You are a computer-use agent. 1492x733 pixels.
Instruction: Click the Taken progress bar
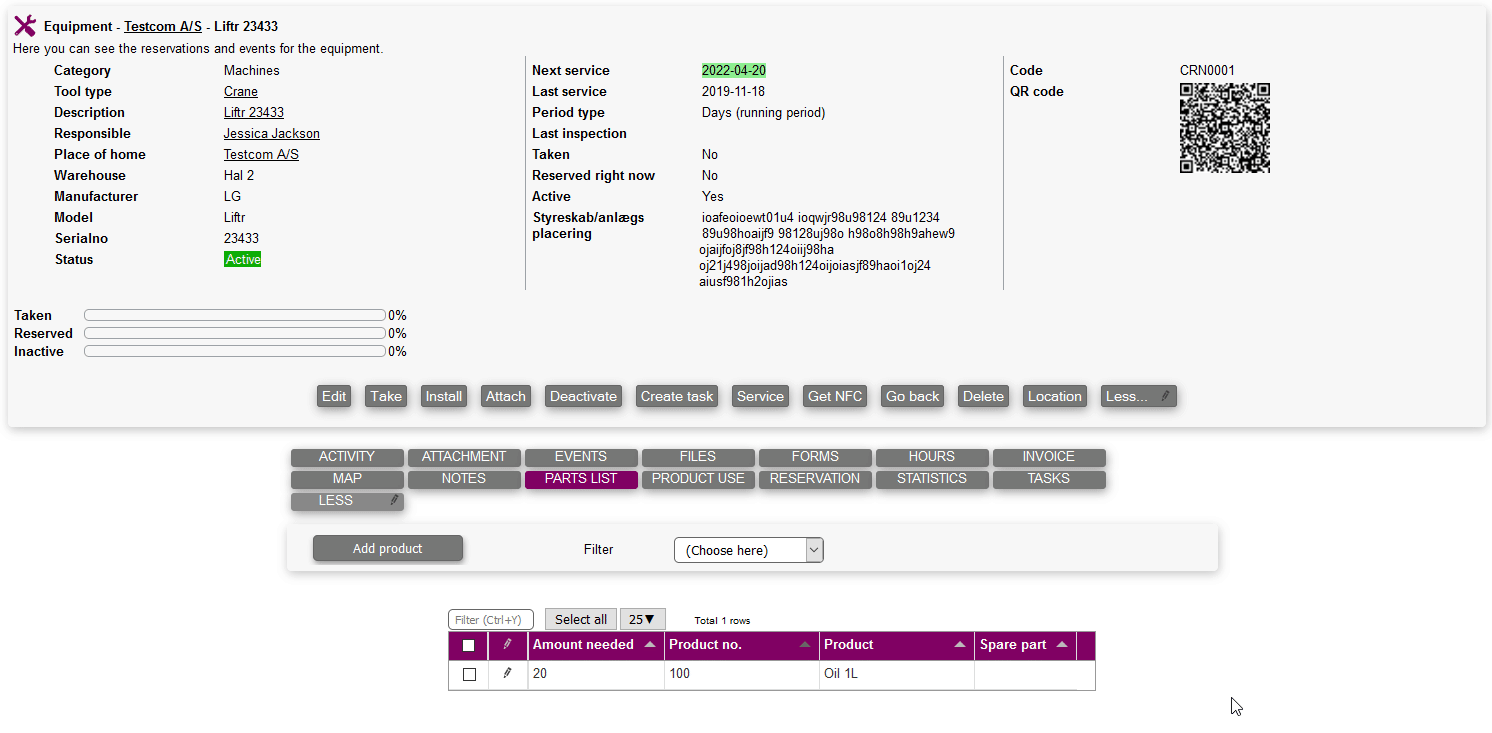pos(235,315)
